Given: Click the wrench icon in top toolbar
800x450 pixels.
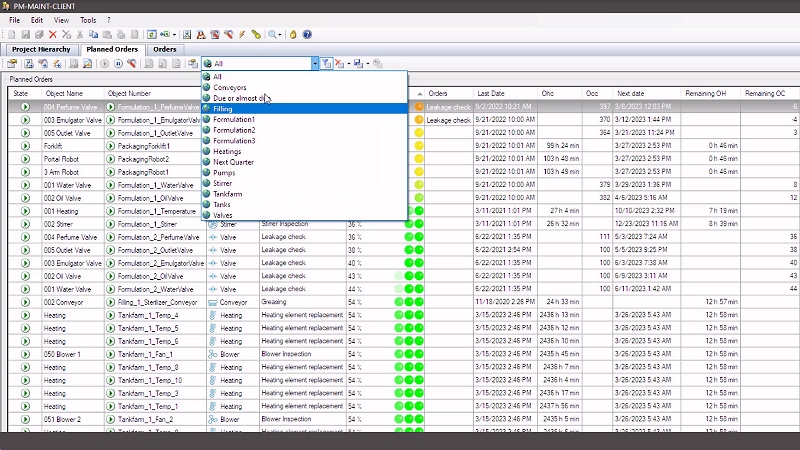Looking at the screenshot, I should click(x=229, y=35).
